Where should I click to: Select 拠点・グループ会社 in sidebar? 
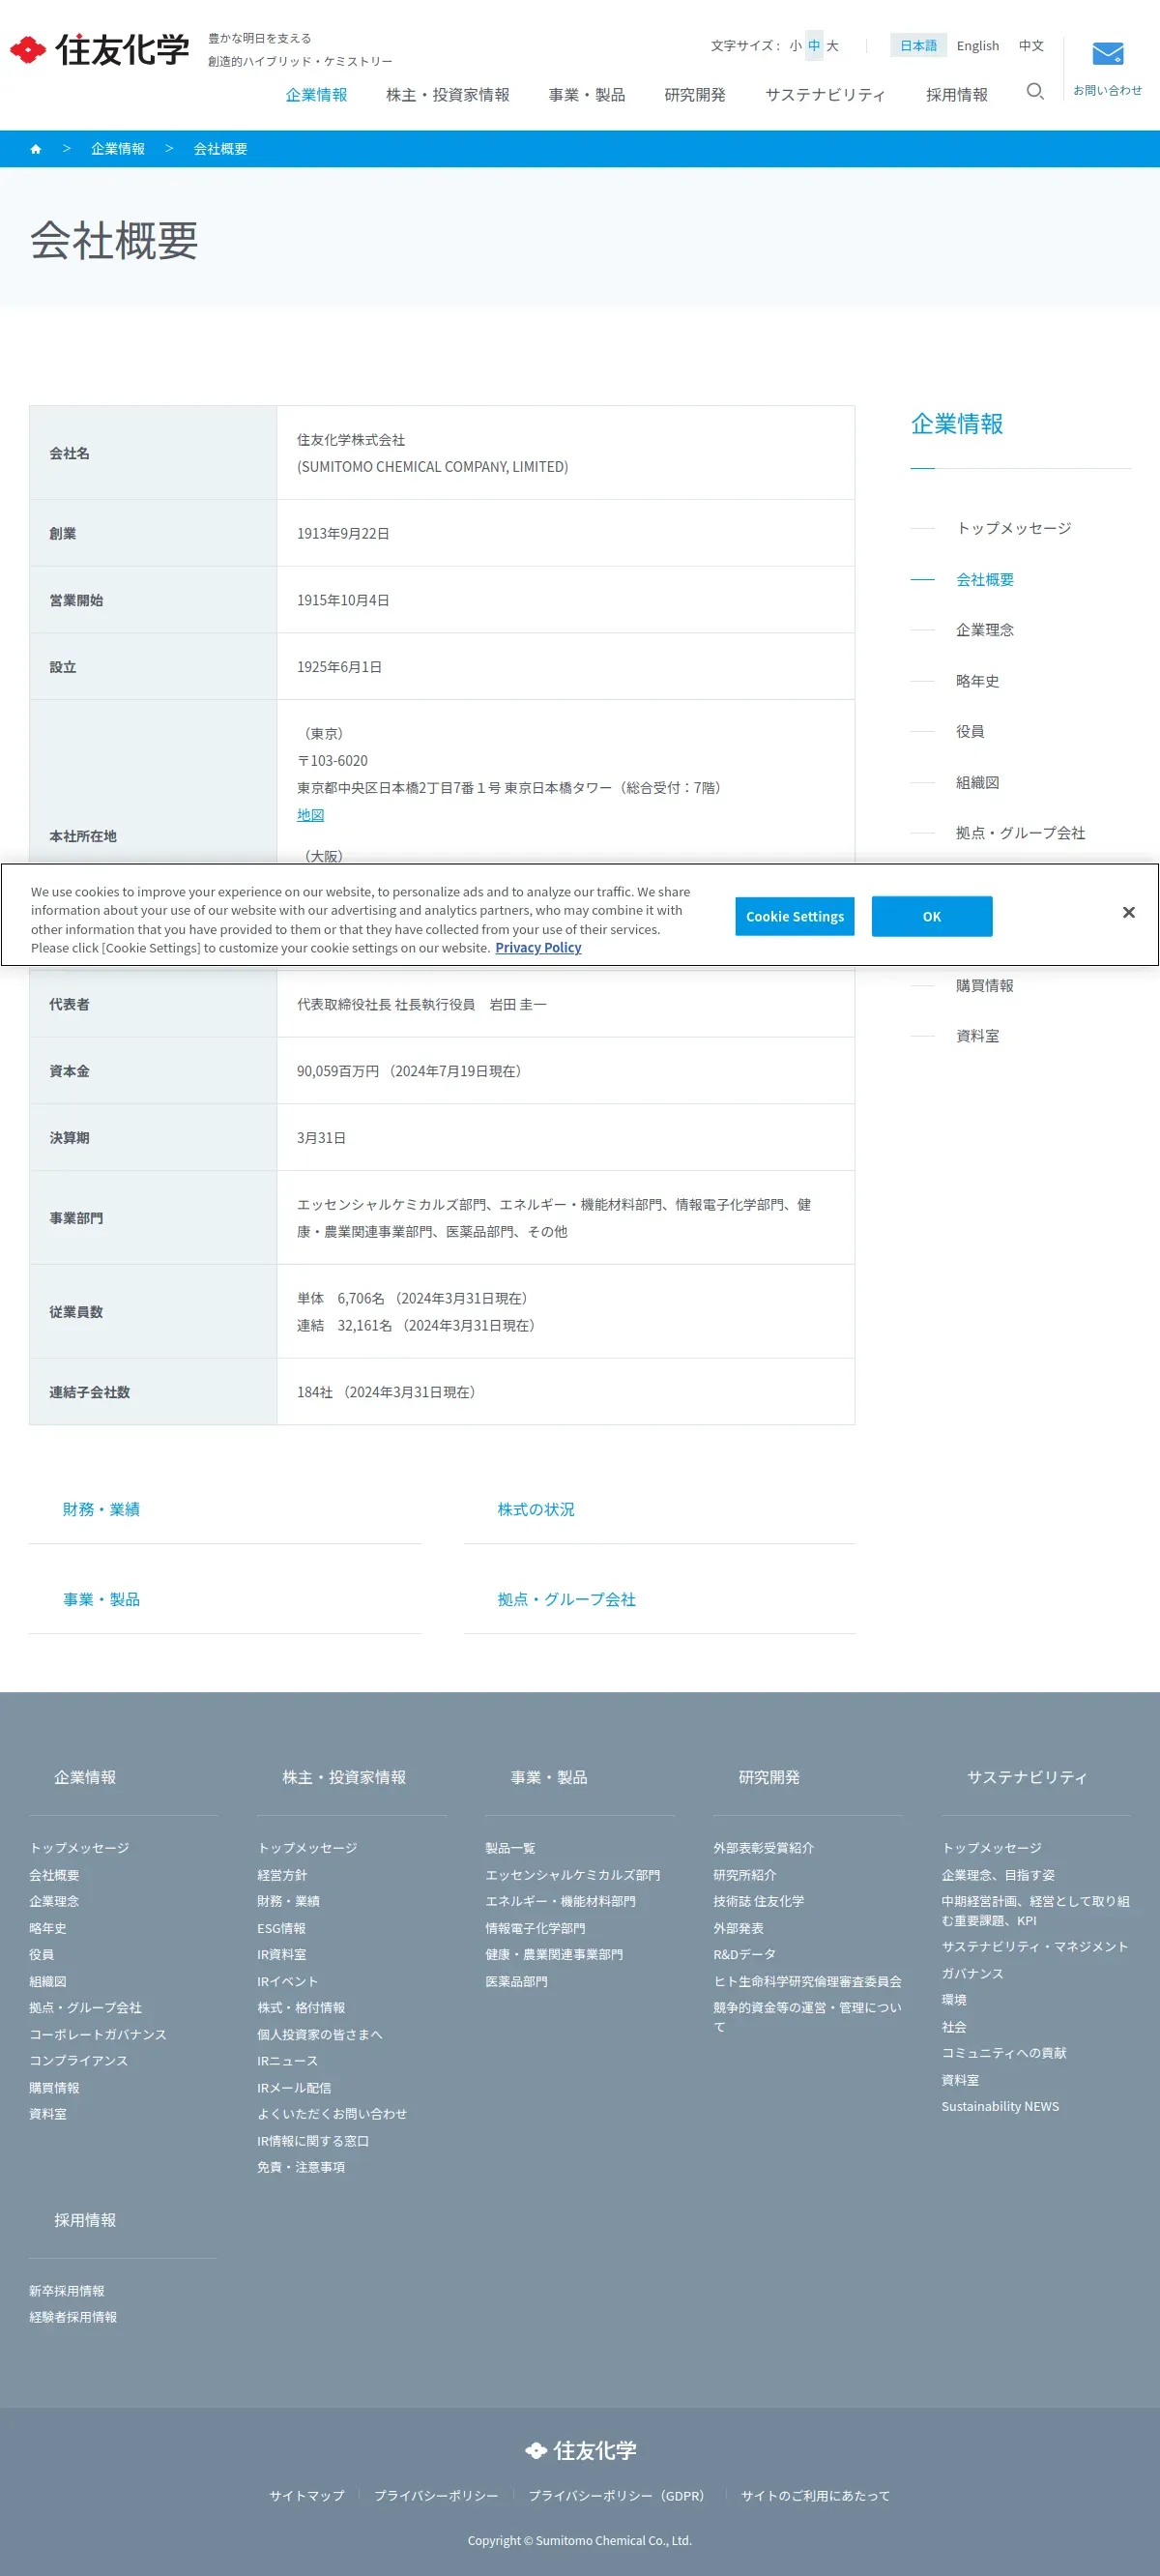1020,833
